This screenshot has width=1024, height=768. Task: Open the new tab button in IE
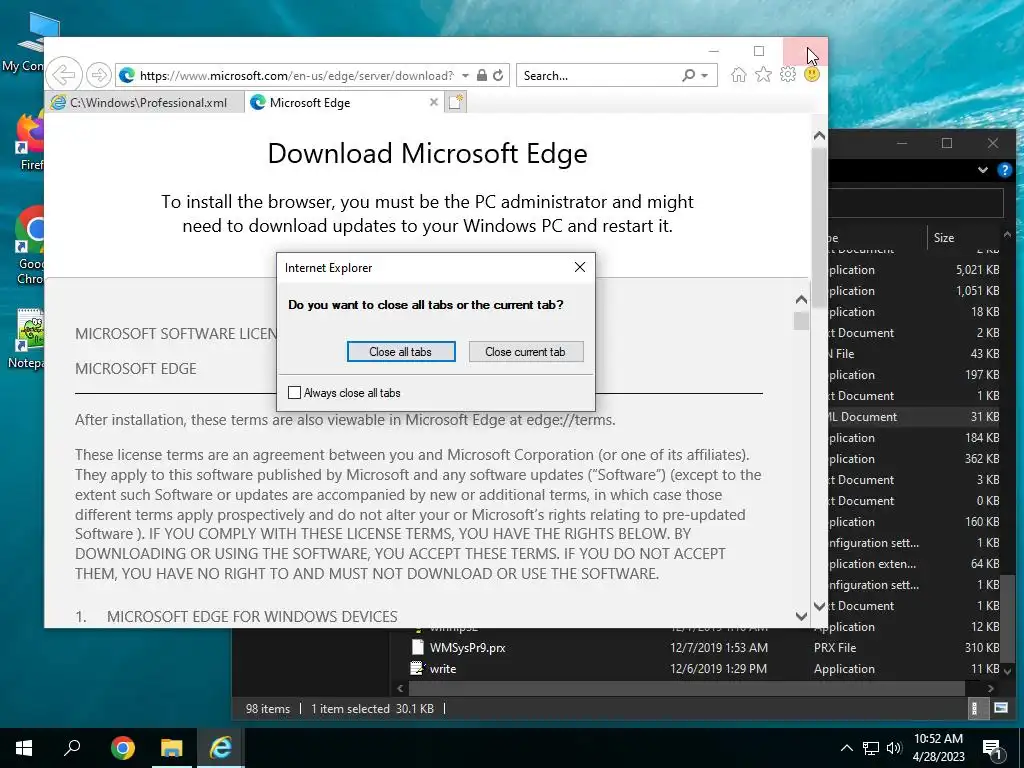(456, 102)
